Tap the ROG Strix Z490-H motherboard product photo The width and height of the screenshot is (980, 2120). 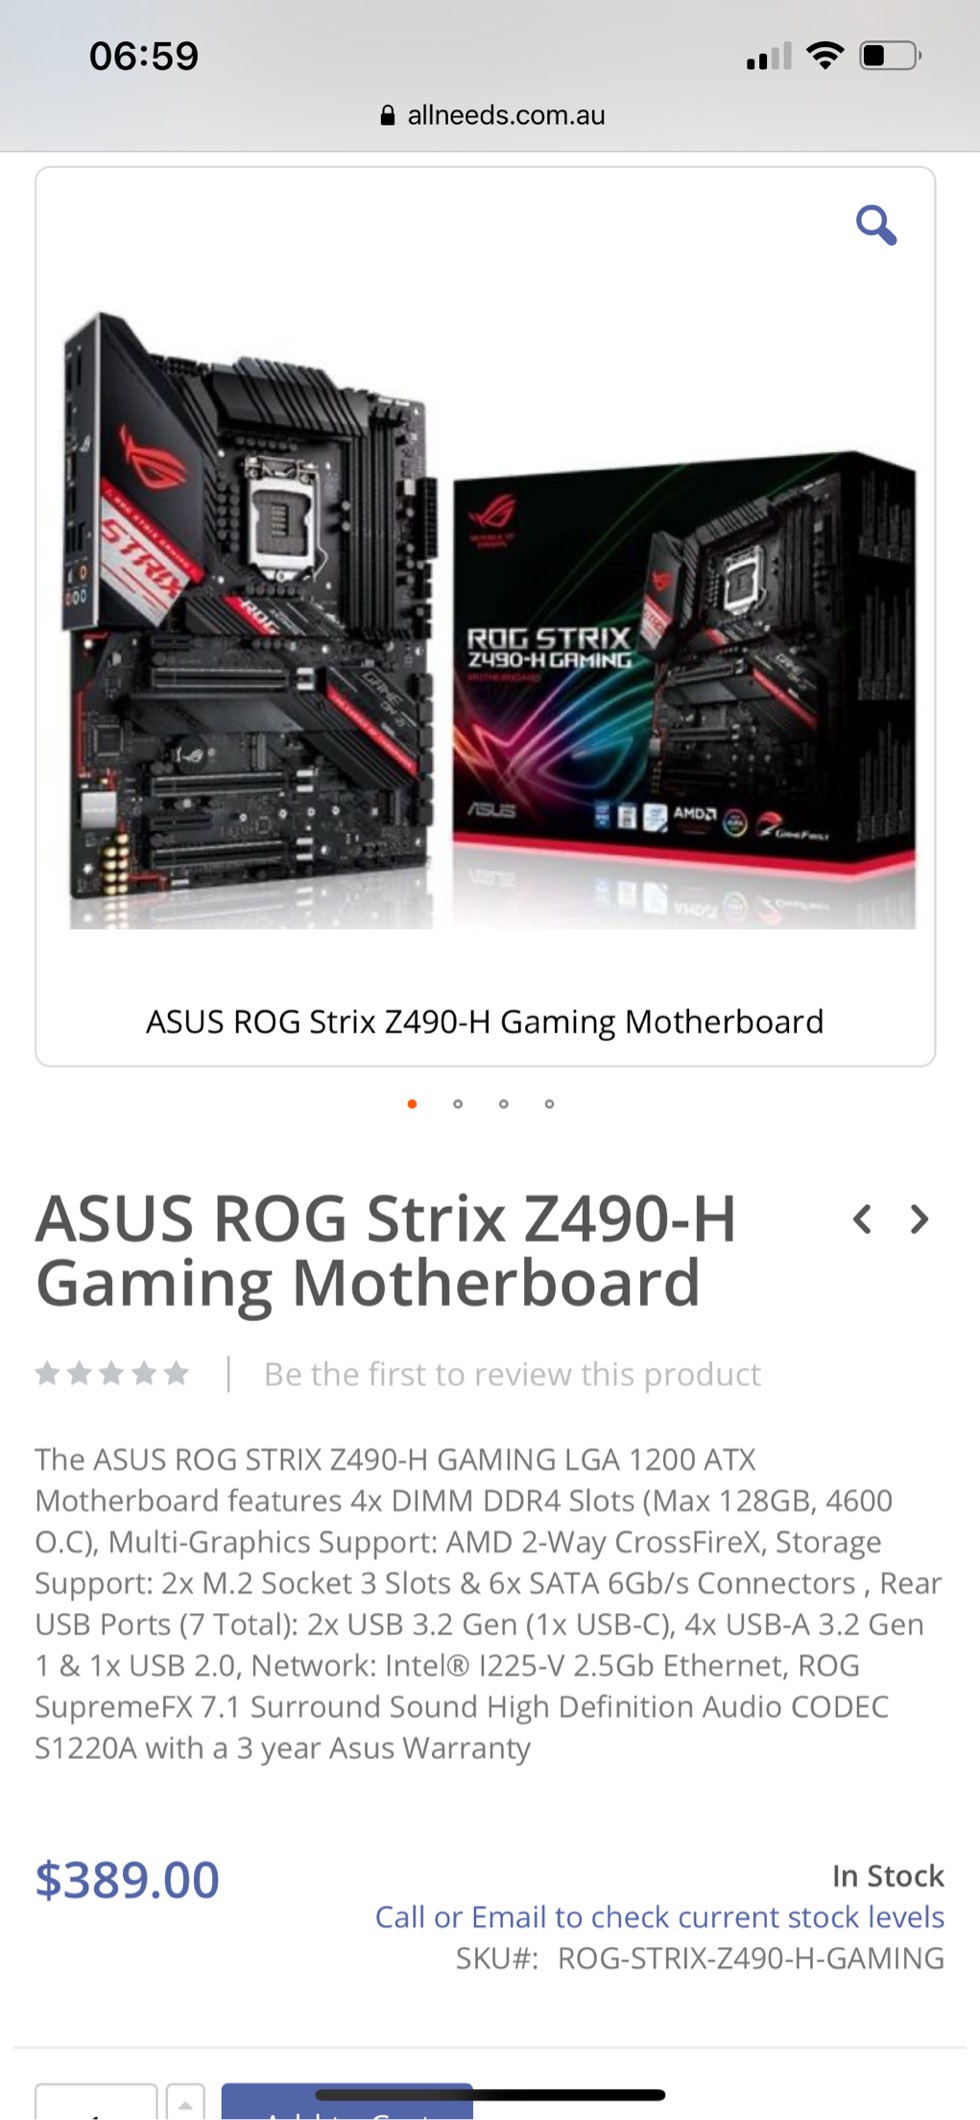click(x=490, y=620)
